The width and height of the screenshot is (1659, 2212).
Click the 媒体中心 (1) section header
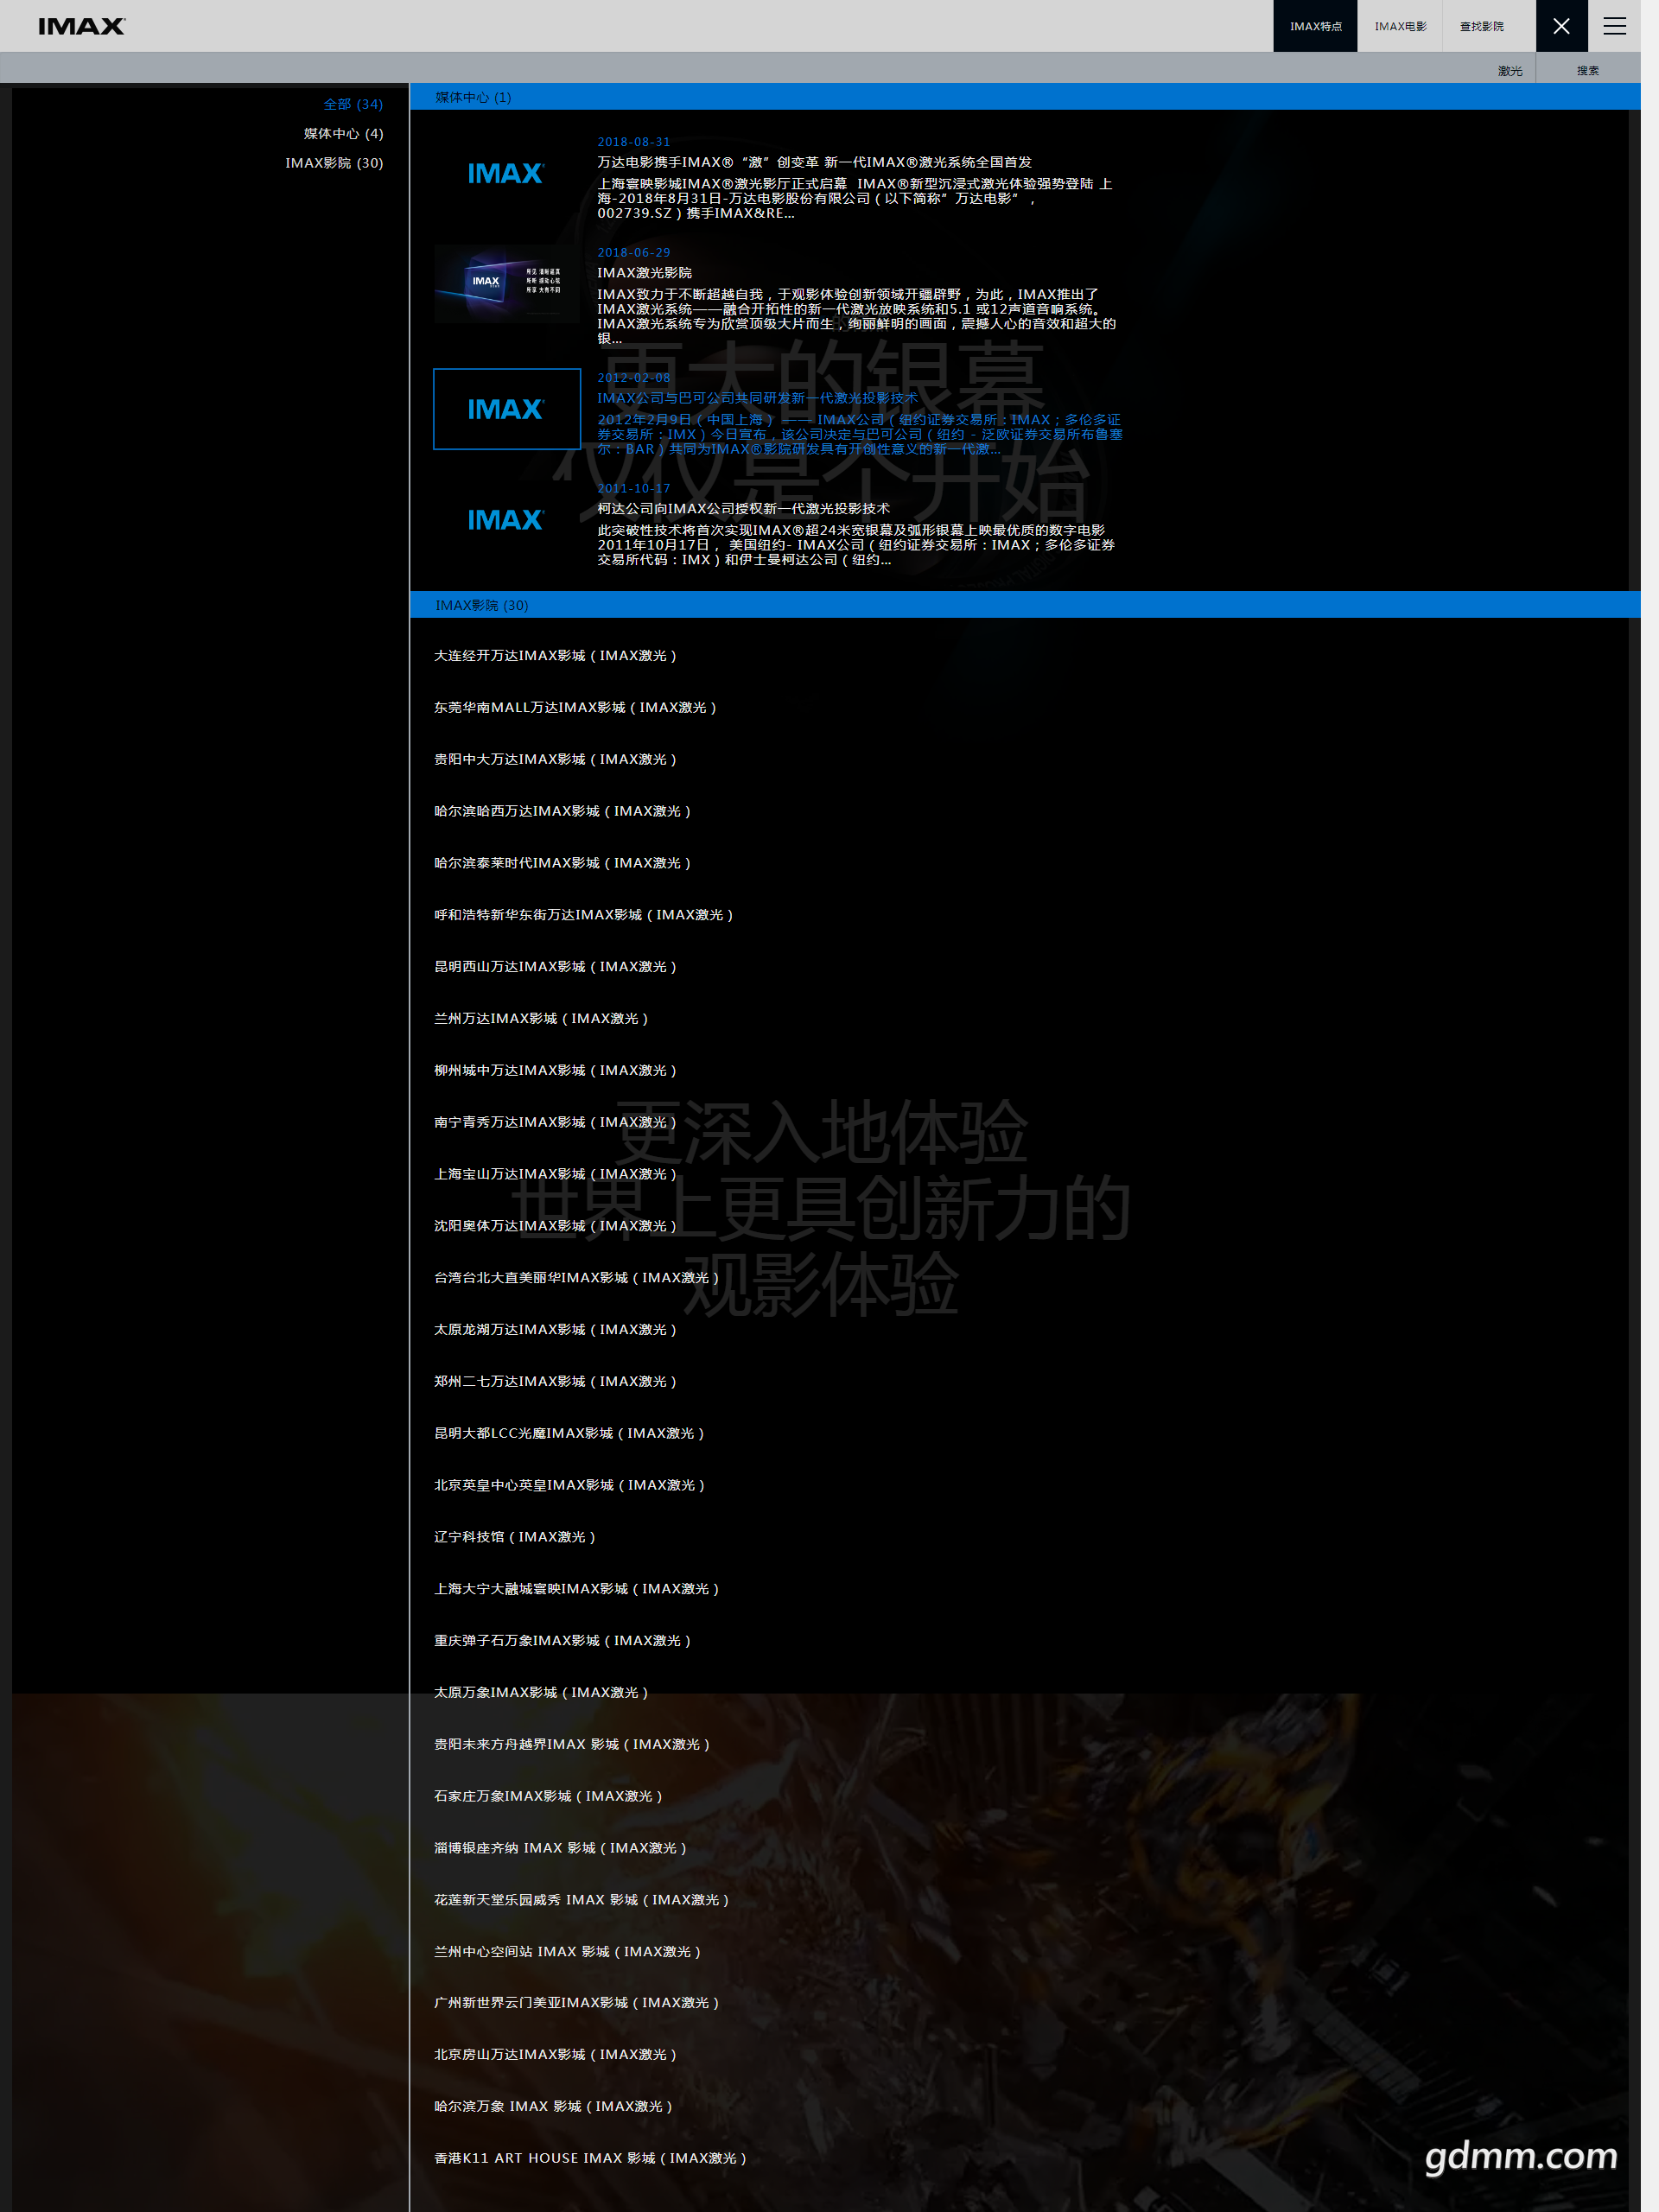pos(1025,97)
